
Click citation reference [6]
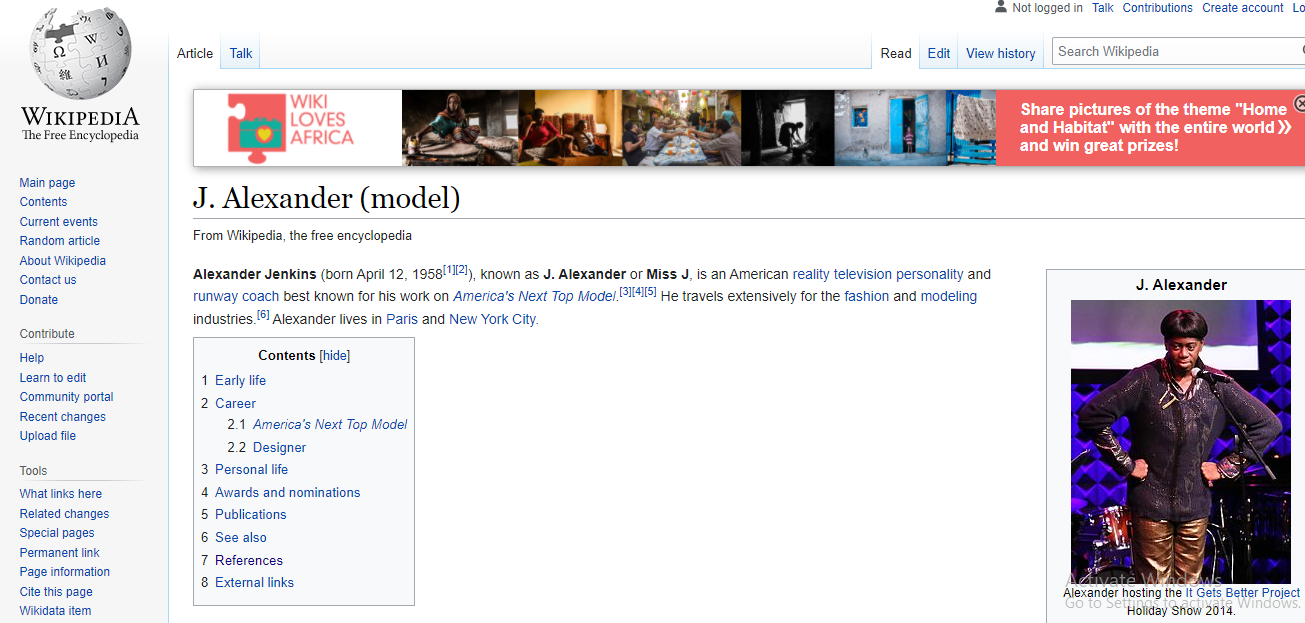[263, 315]
